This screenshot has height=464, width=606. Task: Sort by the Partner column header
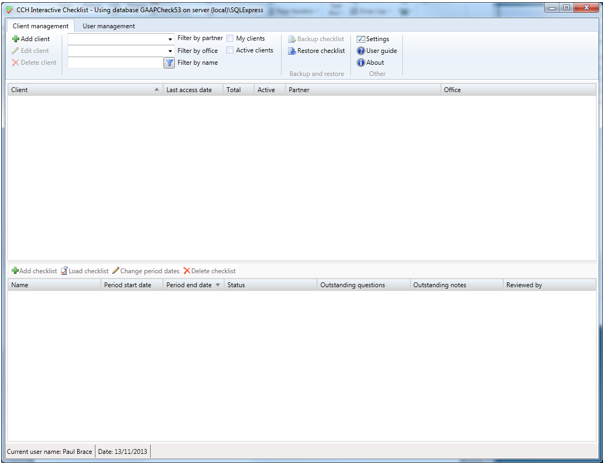[x=363, y=90]
